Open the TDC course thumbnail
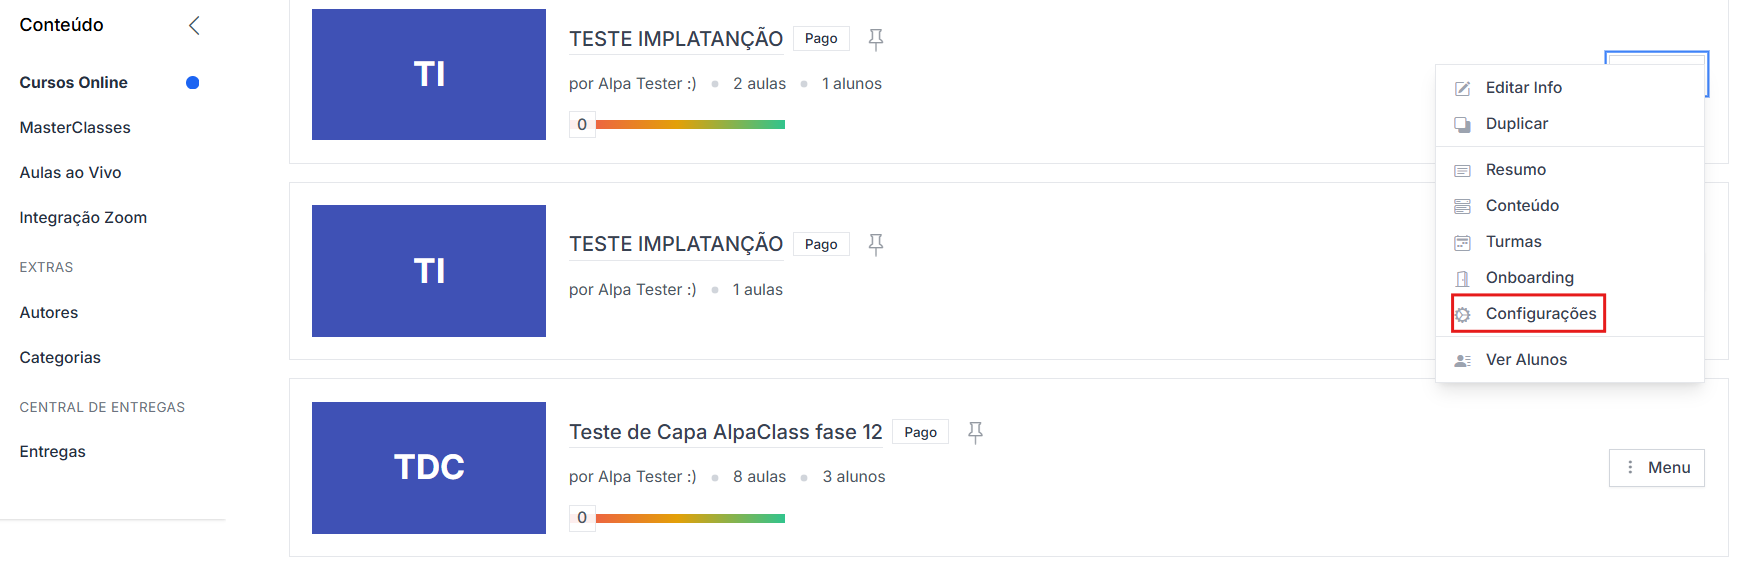Screen dimensions: 1752x565 (428, 467)
